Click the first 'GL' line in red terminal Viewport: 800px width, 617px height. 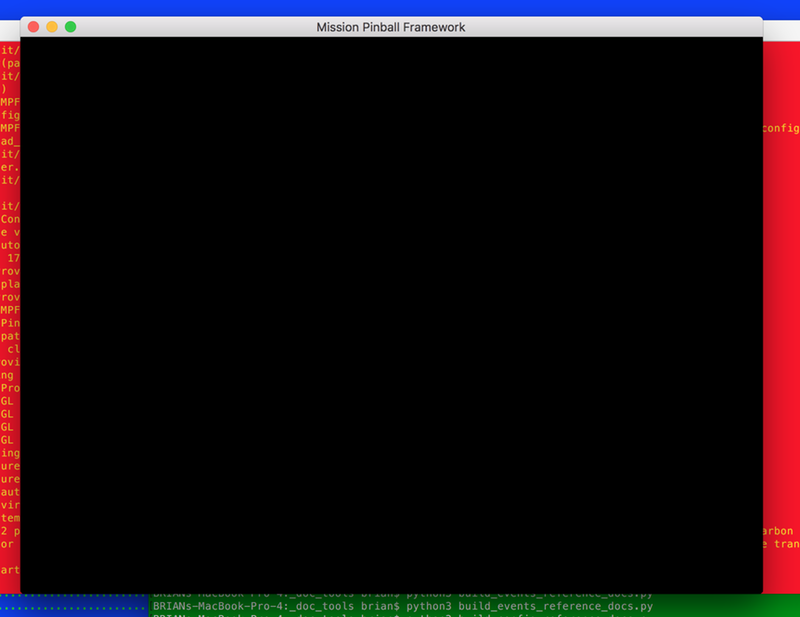[7, 400]
